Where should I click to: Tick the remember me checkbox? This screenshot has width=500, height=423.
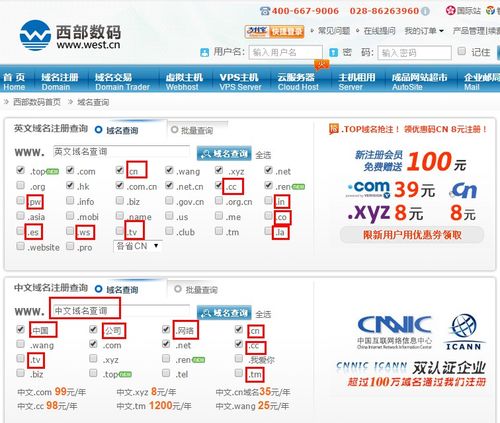click(x=462, y=51)
